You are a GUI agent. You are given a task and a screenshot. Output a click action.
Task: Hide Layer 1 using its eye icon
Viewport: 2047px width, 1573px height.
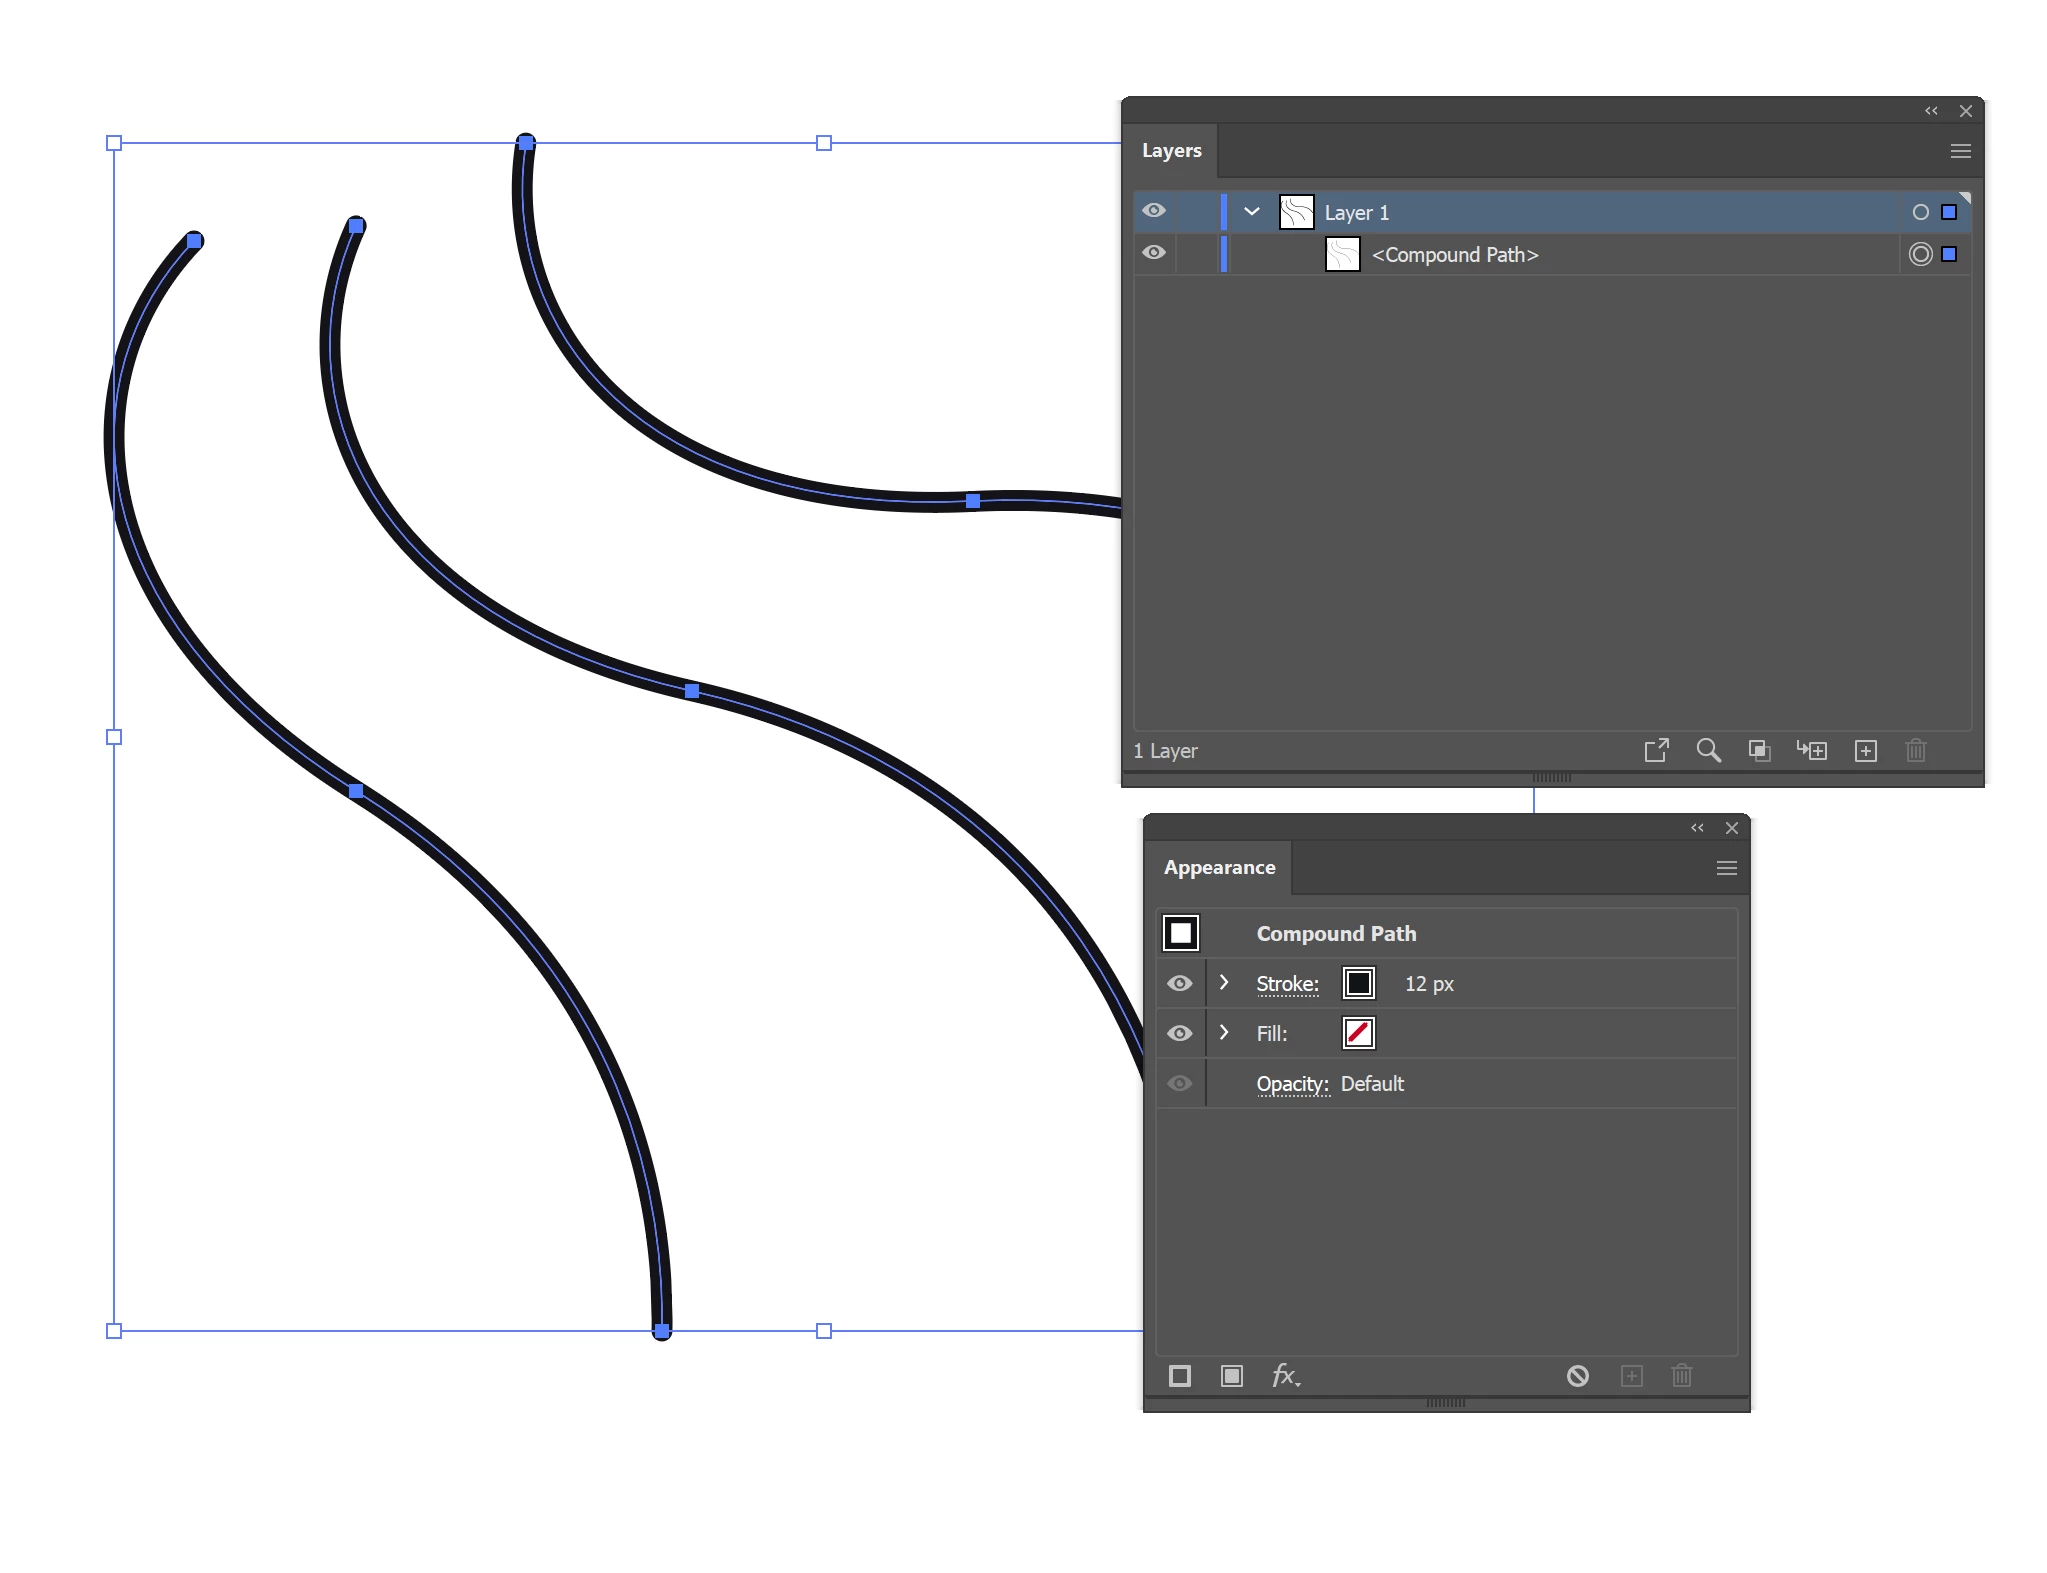tap(1154, 211)
